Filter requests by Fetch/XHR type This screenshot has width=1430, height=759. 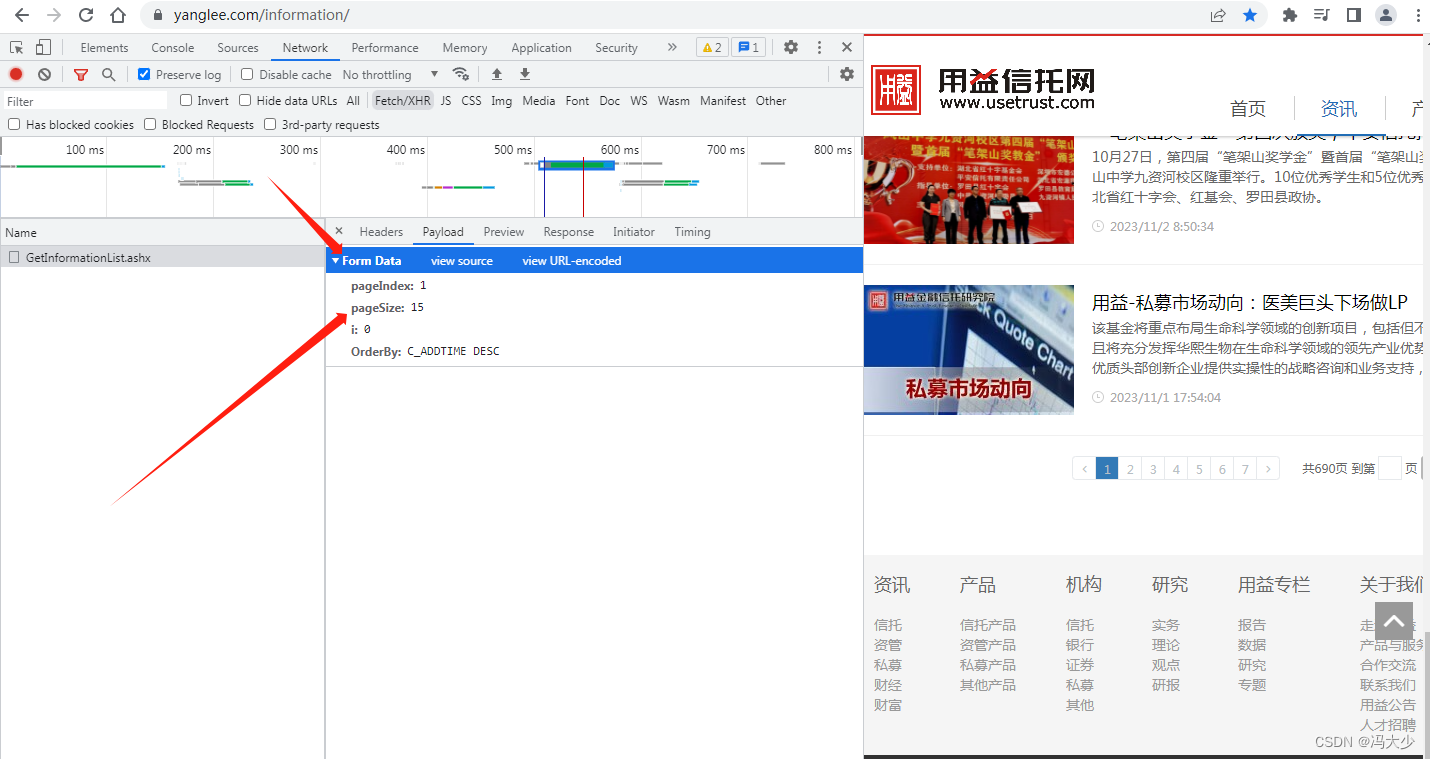click(403, 100)
